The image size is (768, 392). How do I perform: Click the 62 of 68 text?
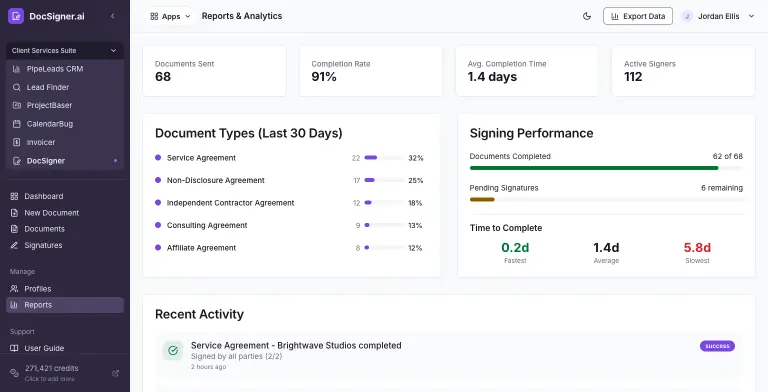(x=728, y=156)
